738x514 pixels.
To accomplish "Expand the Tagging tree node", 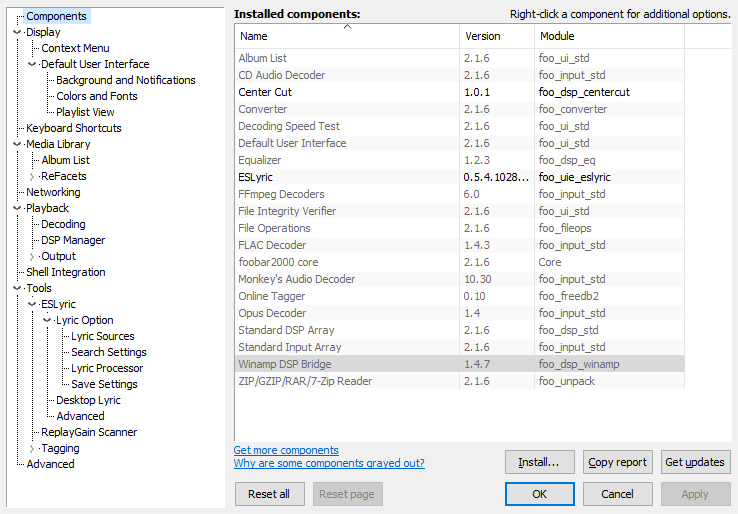I will [32, 448].
